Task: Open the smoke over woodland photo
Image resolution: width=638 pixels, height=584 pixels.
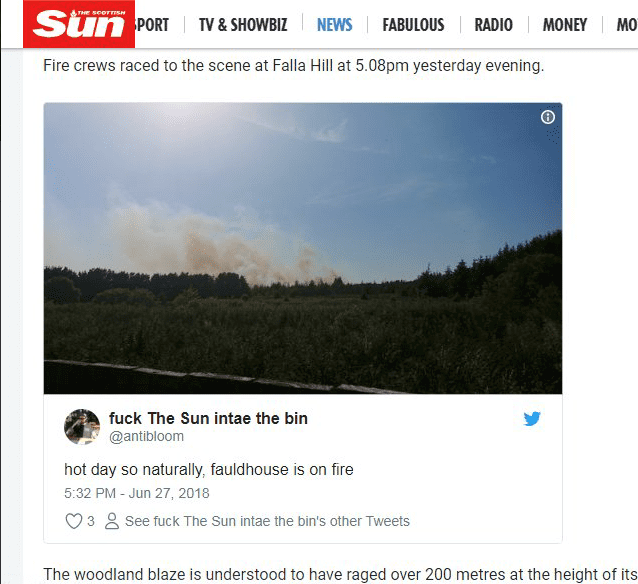Action: (x=303, y=248)
